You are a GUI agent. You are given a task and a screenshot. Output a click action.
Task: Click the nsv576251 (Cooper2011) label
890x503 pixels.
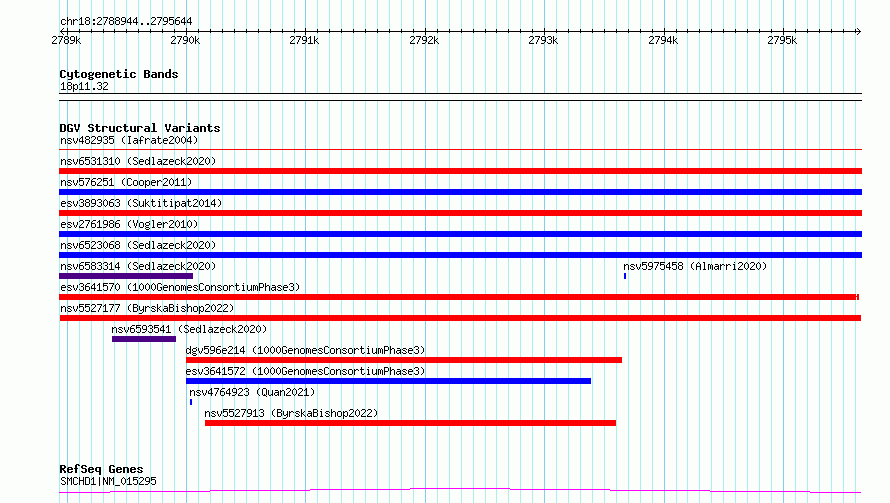tap(126, 182)
